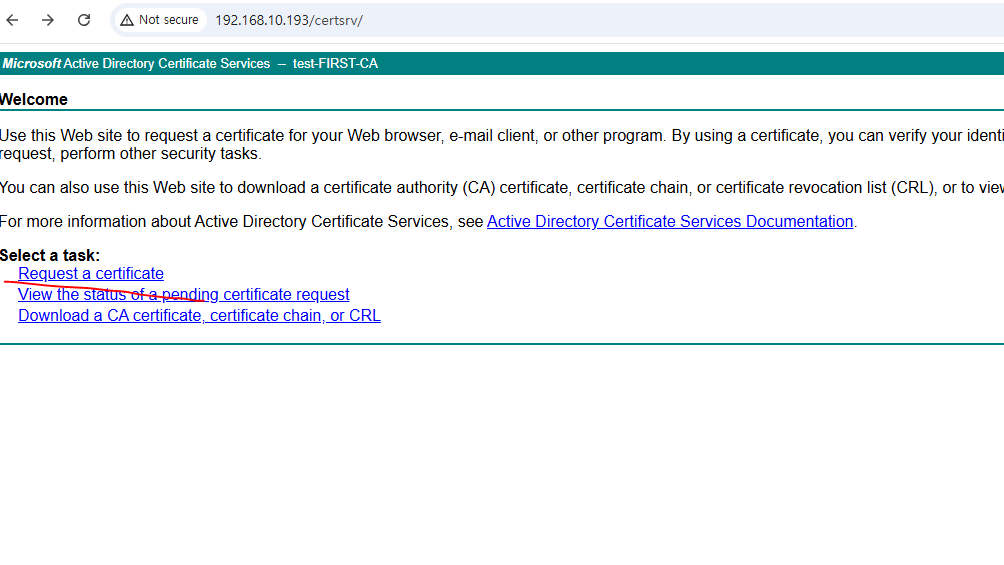Click the address bar URL 192.168.10.193/certsrv/

click(x=289, y=20)
